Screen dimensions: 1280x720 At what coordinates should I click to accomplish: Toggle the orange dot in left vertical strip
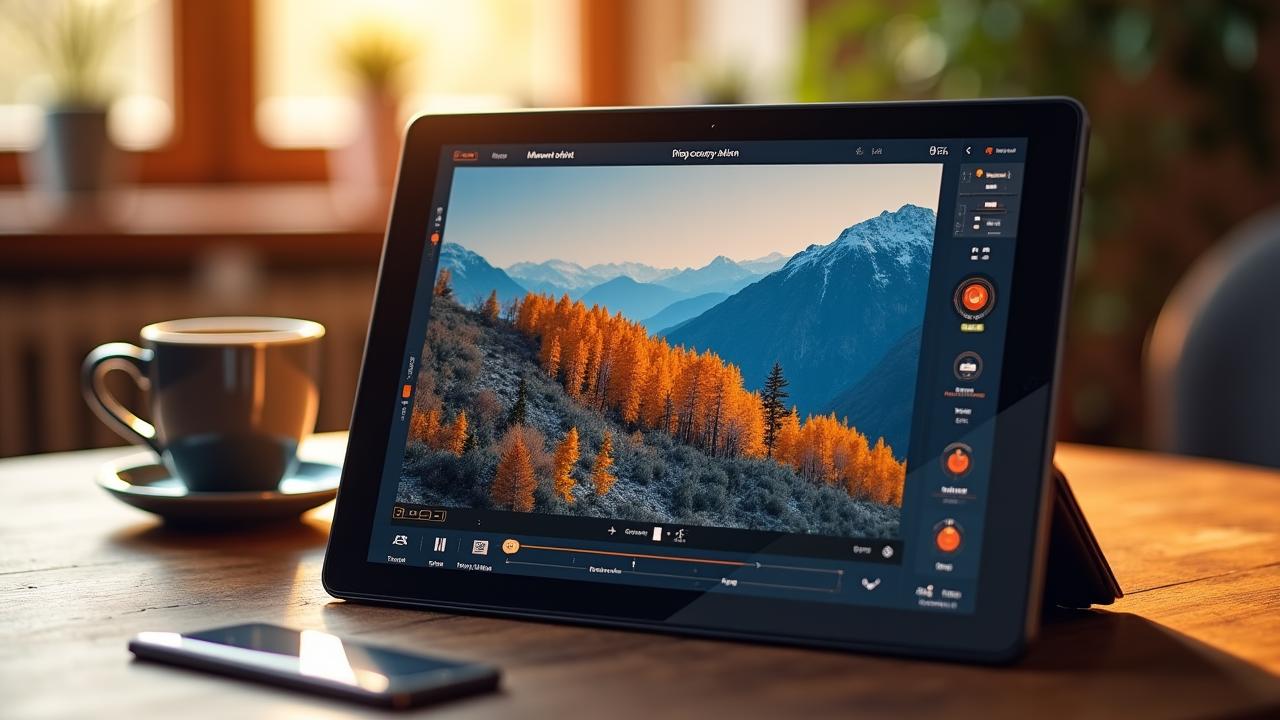coord(434,239)
